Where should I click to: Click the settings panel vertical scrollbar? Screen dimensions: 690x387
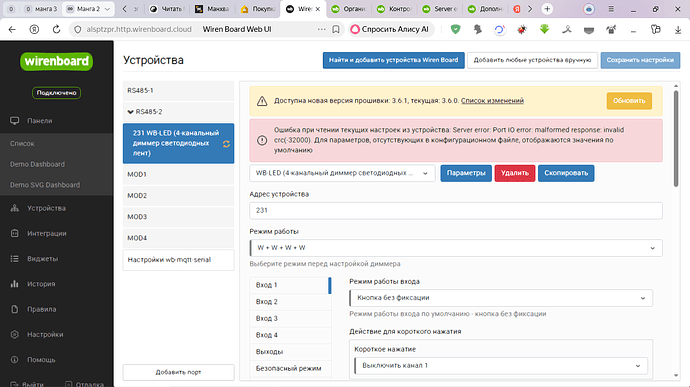pyautogui.click(x=676, y=139)
